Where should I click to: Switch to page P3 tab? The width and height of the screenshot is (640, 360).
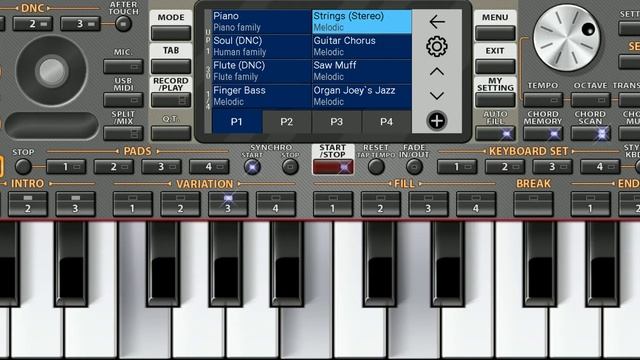coord(337,122)
